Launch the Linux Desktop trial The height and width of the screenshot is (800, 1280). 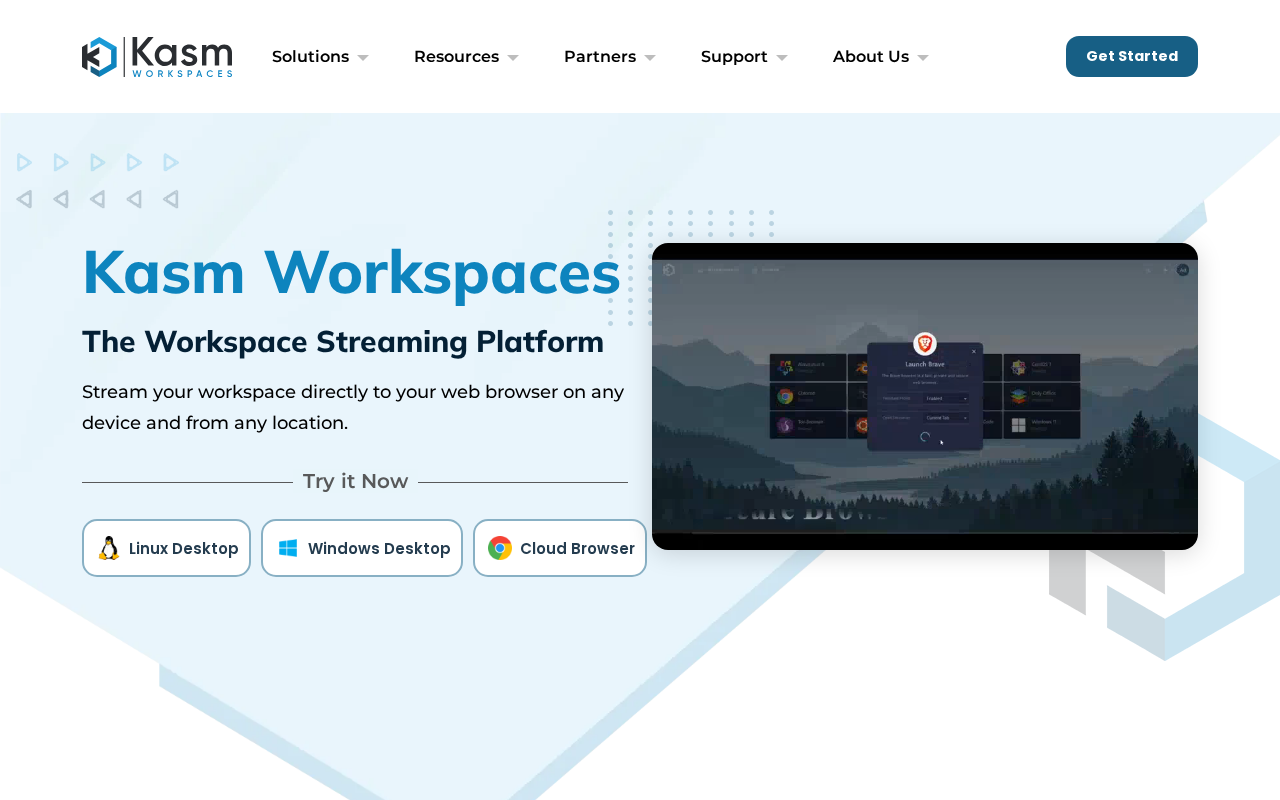166,548
